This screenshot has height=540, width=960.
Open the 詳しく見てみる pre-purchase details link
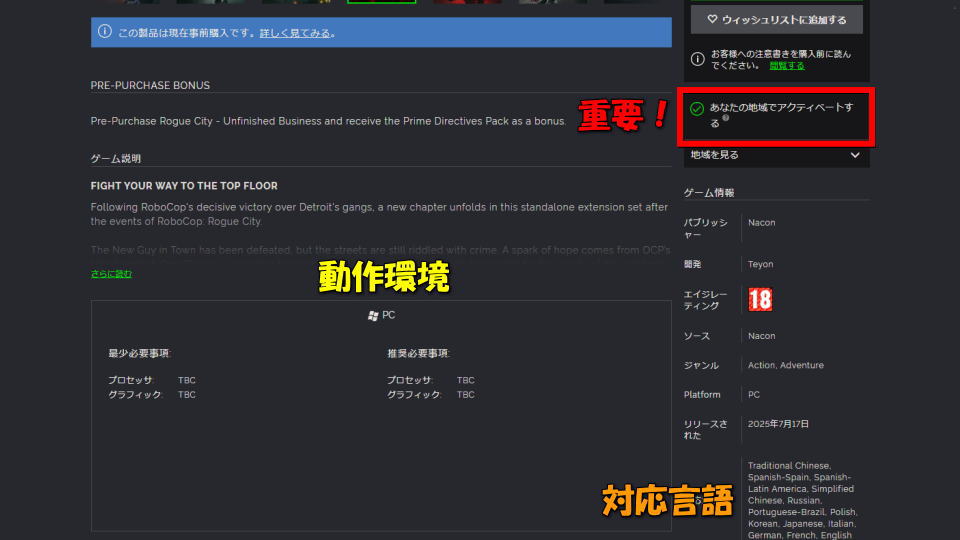point(294,33)
